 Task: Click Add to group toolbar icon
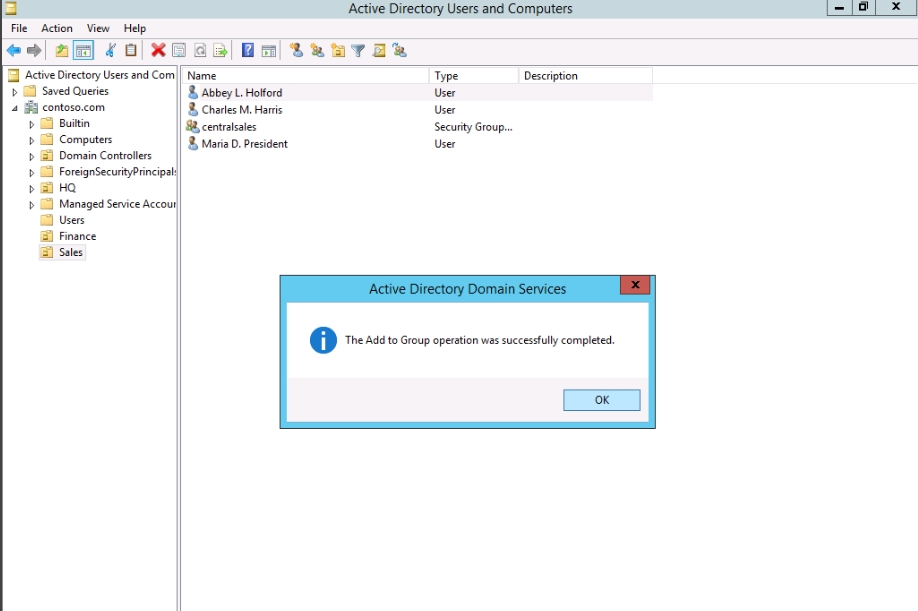400,51
